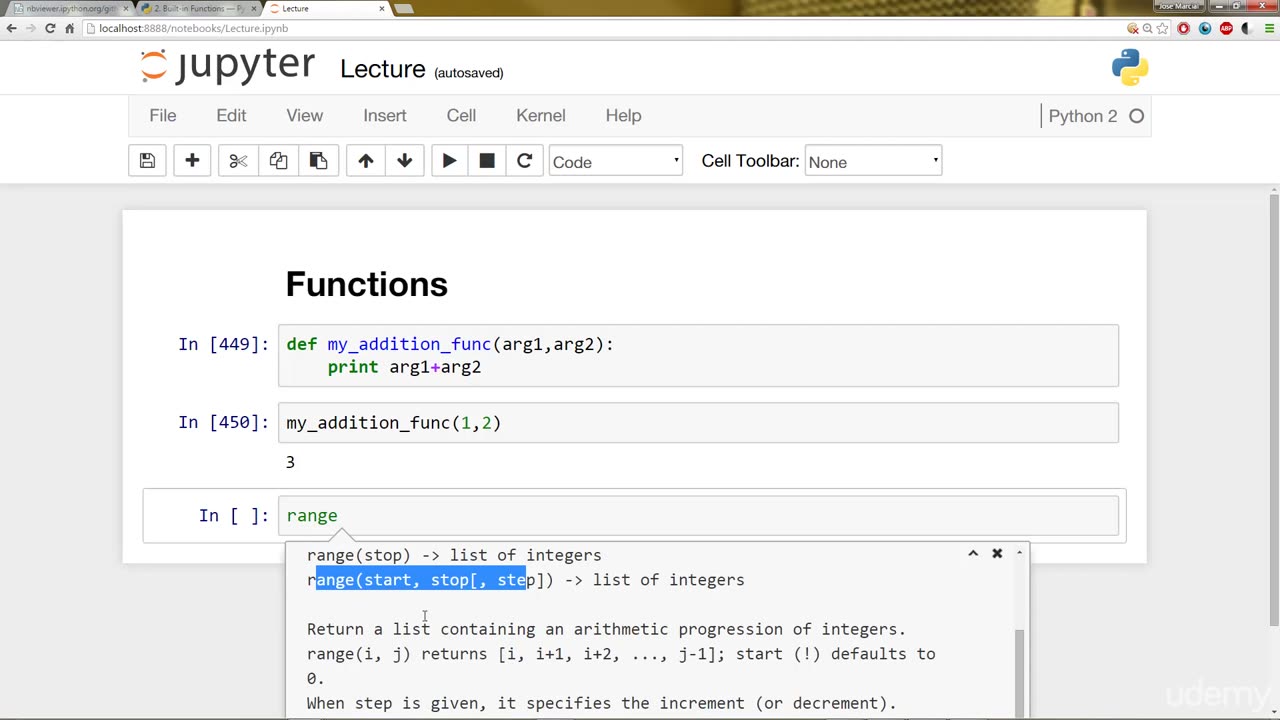Open the Insert menu
1280x720 pixels.
(385, 116)
